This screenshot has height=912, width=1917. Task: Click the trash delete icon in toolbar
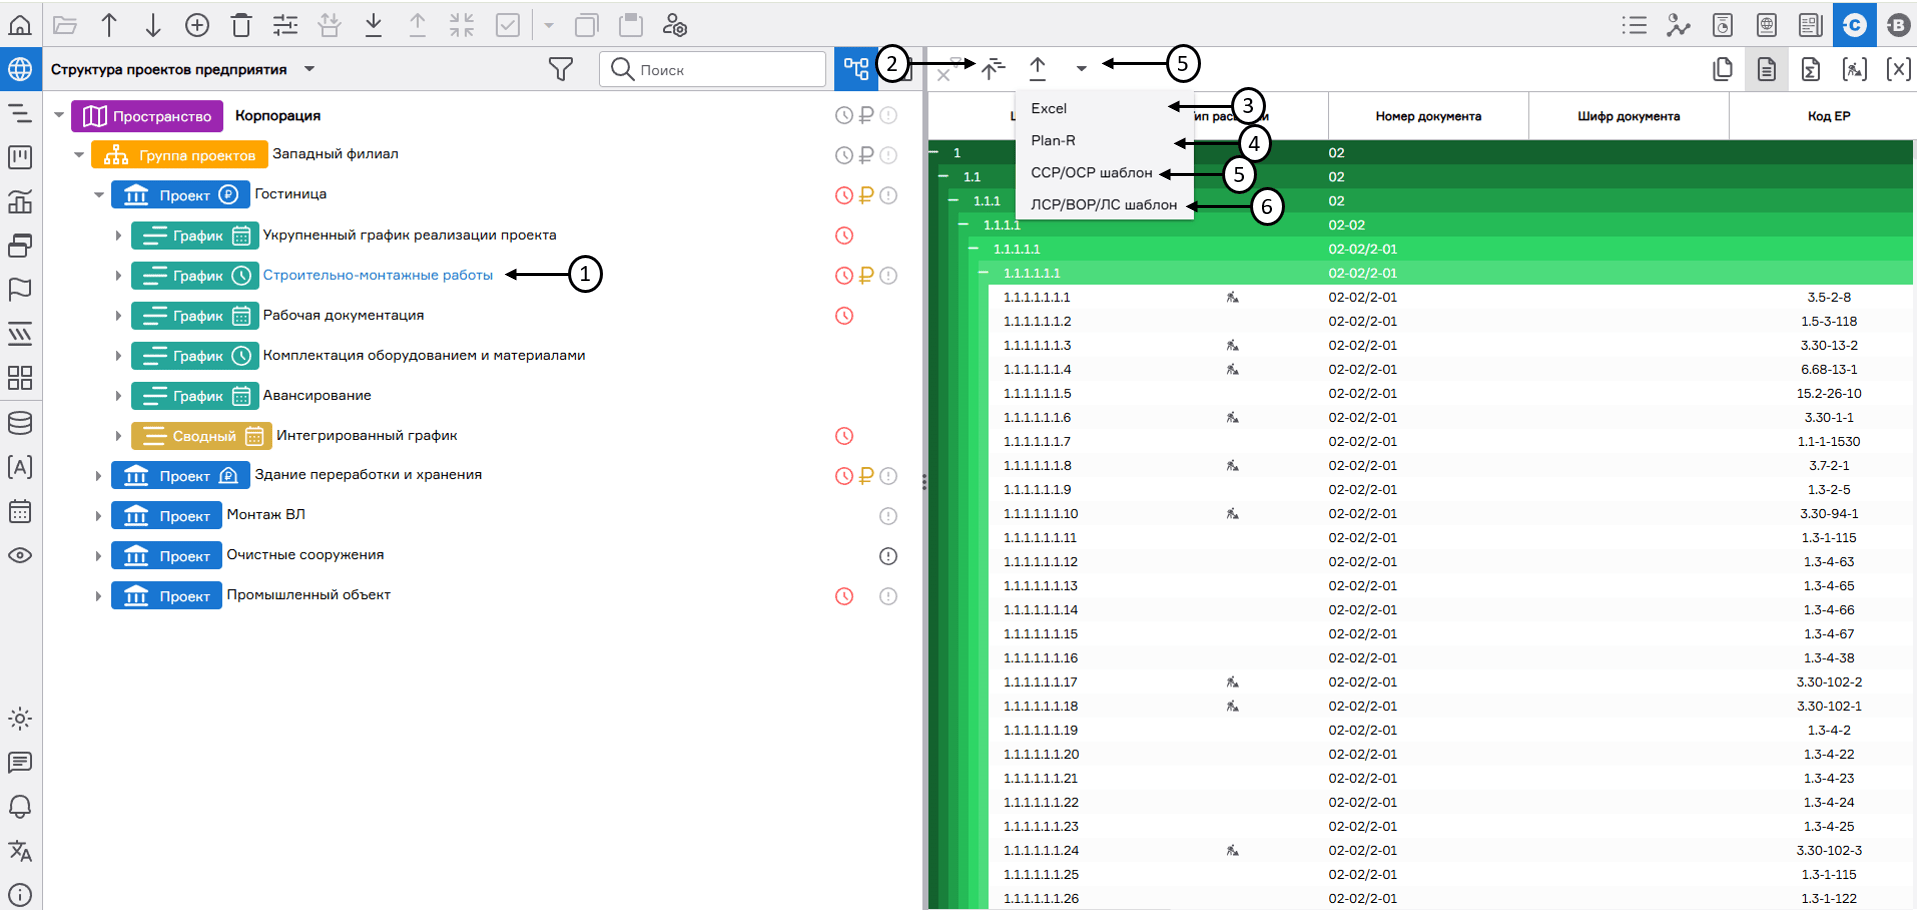click(x=241, y=25)
